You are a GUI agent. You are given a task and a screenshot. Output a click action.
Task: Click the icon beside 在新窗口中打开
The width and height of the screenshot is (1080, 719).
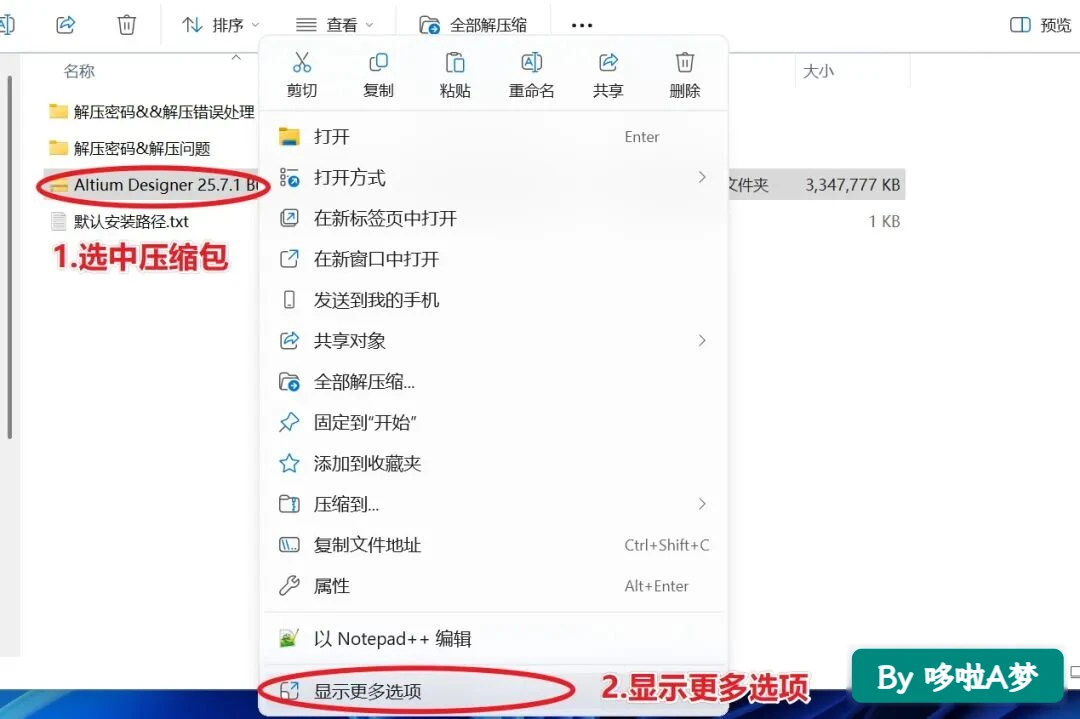pos(289,259)
